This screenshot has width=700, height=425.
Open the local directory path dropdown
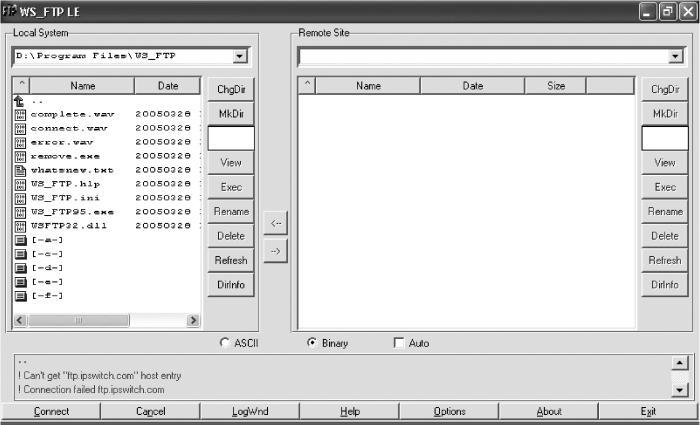240,56
